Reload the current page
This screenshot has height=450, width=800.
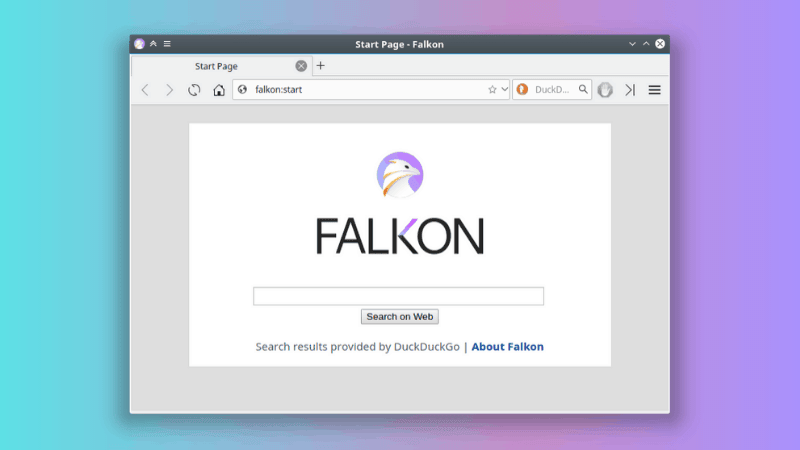click(x=194, y=90)
